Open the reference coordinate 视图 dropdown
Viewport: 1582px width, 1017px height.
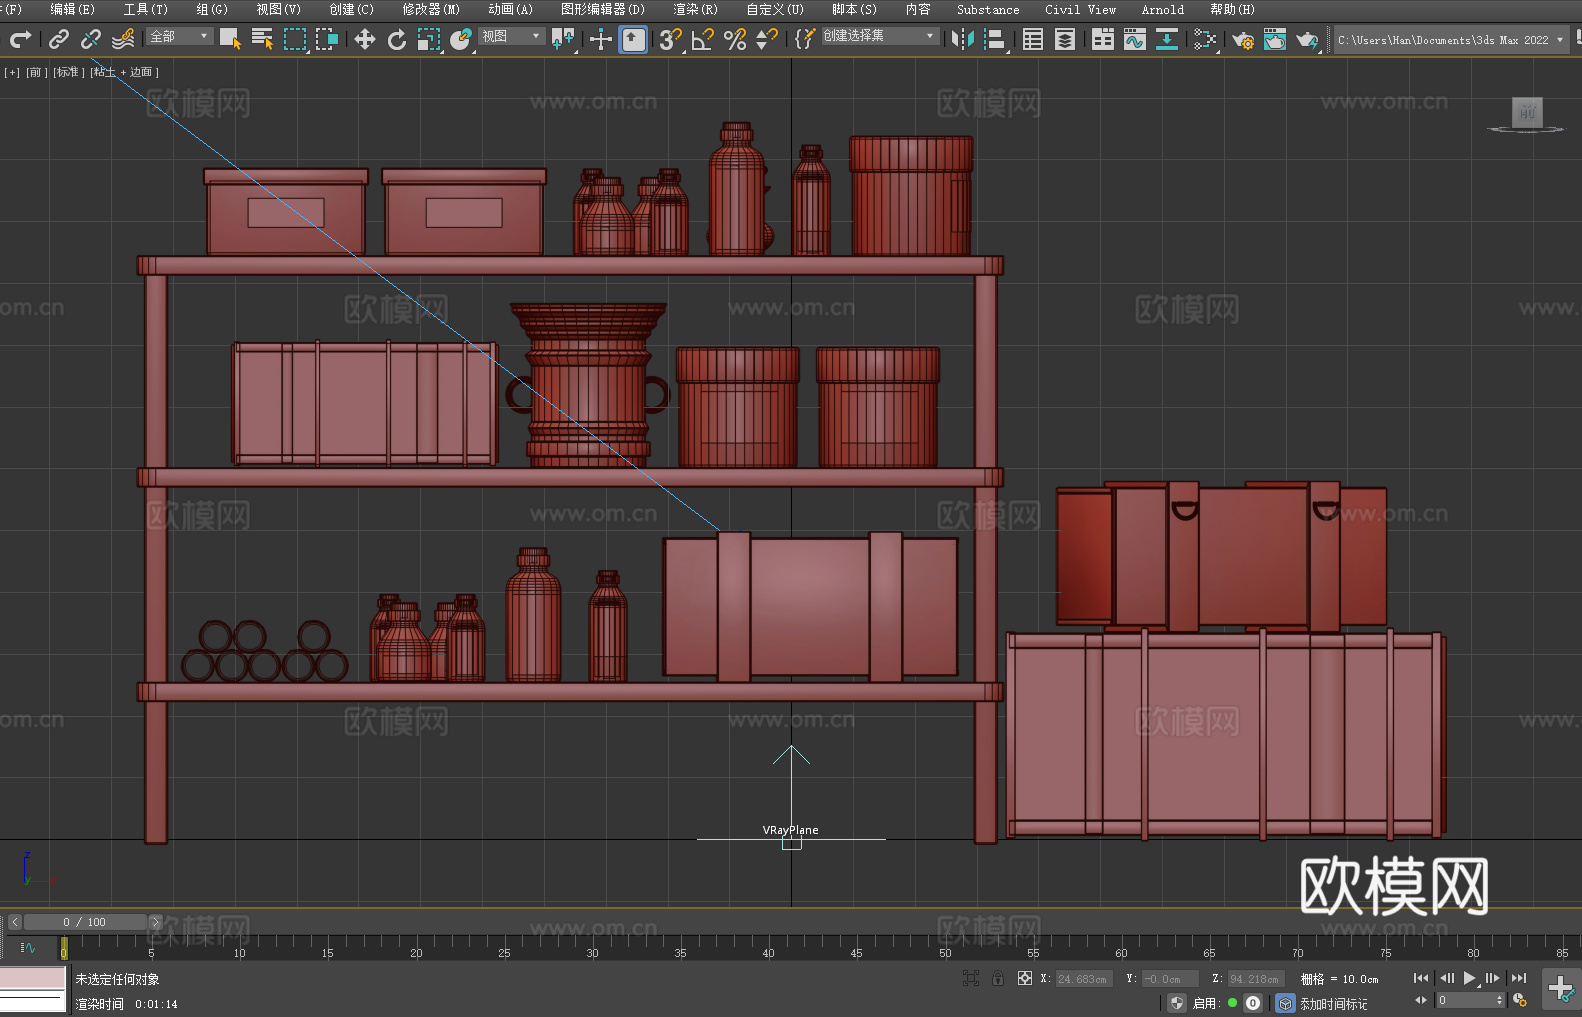(512, 36)
